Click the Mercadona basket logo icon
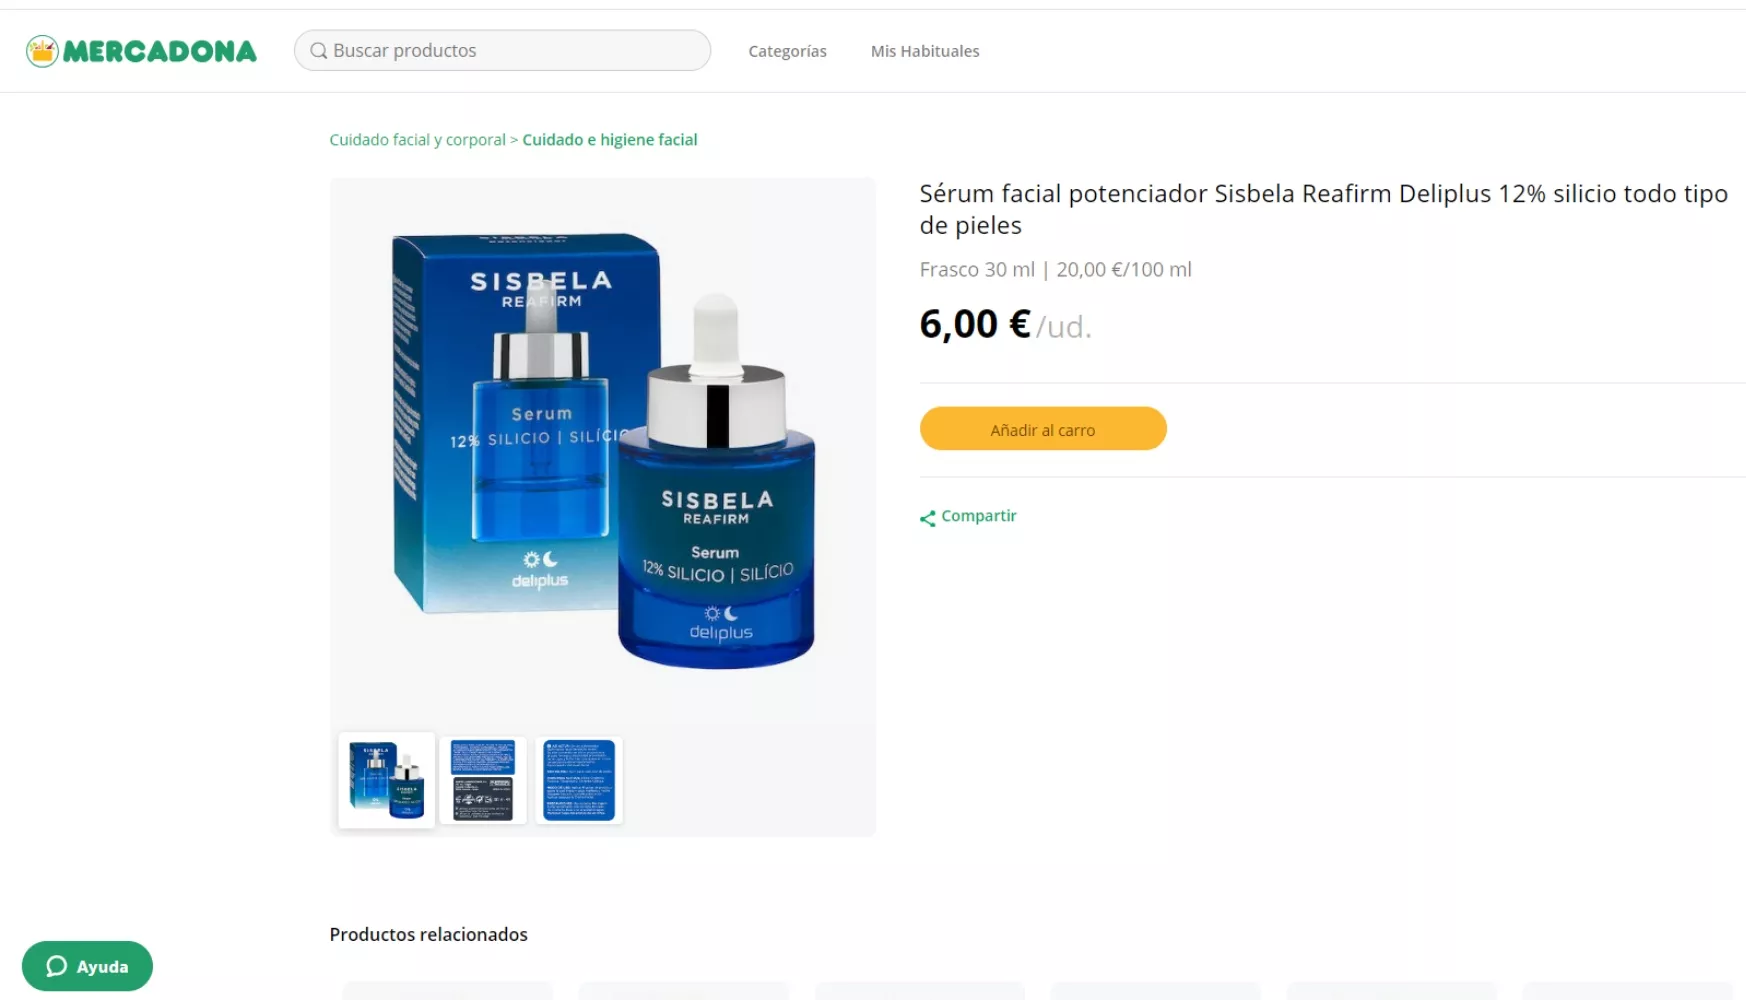The width and height of the screenshot is (1746, 1000). click(x=42, y=51)
